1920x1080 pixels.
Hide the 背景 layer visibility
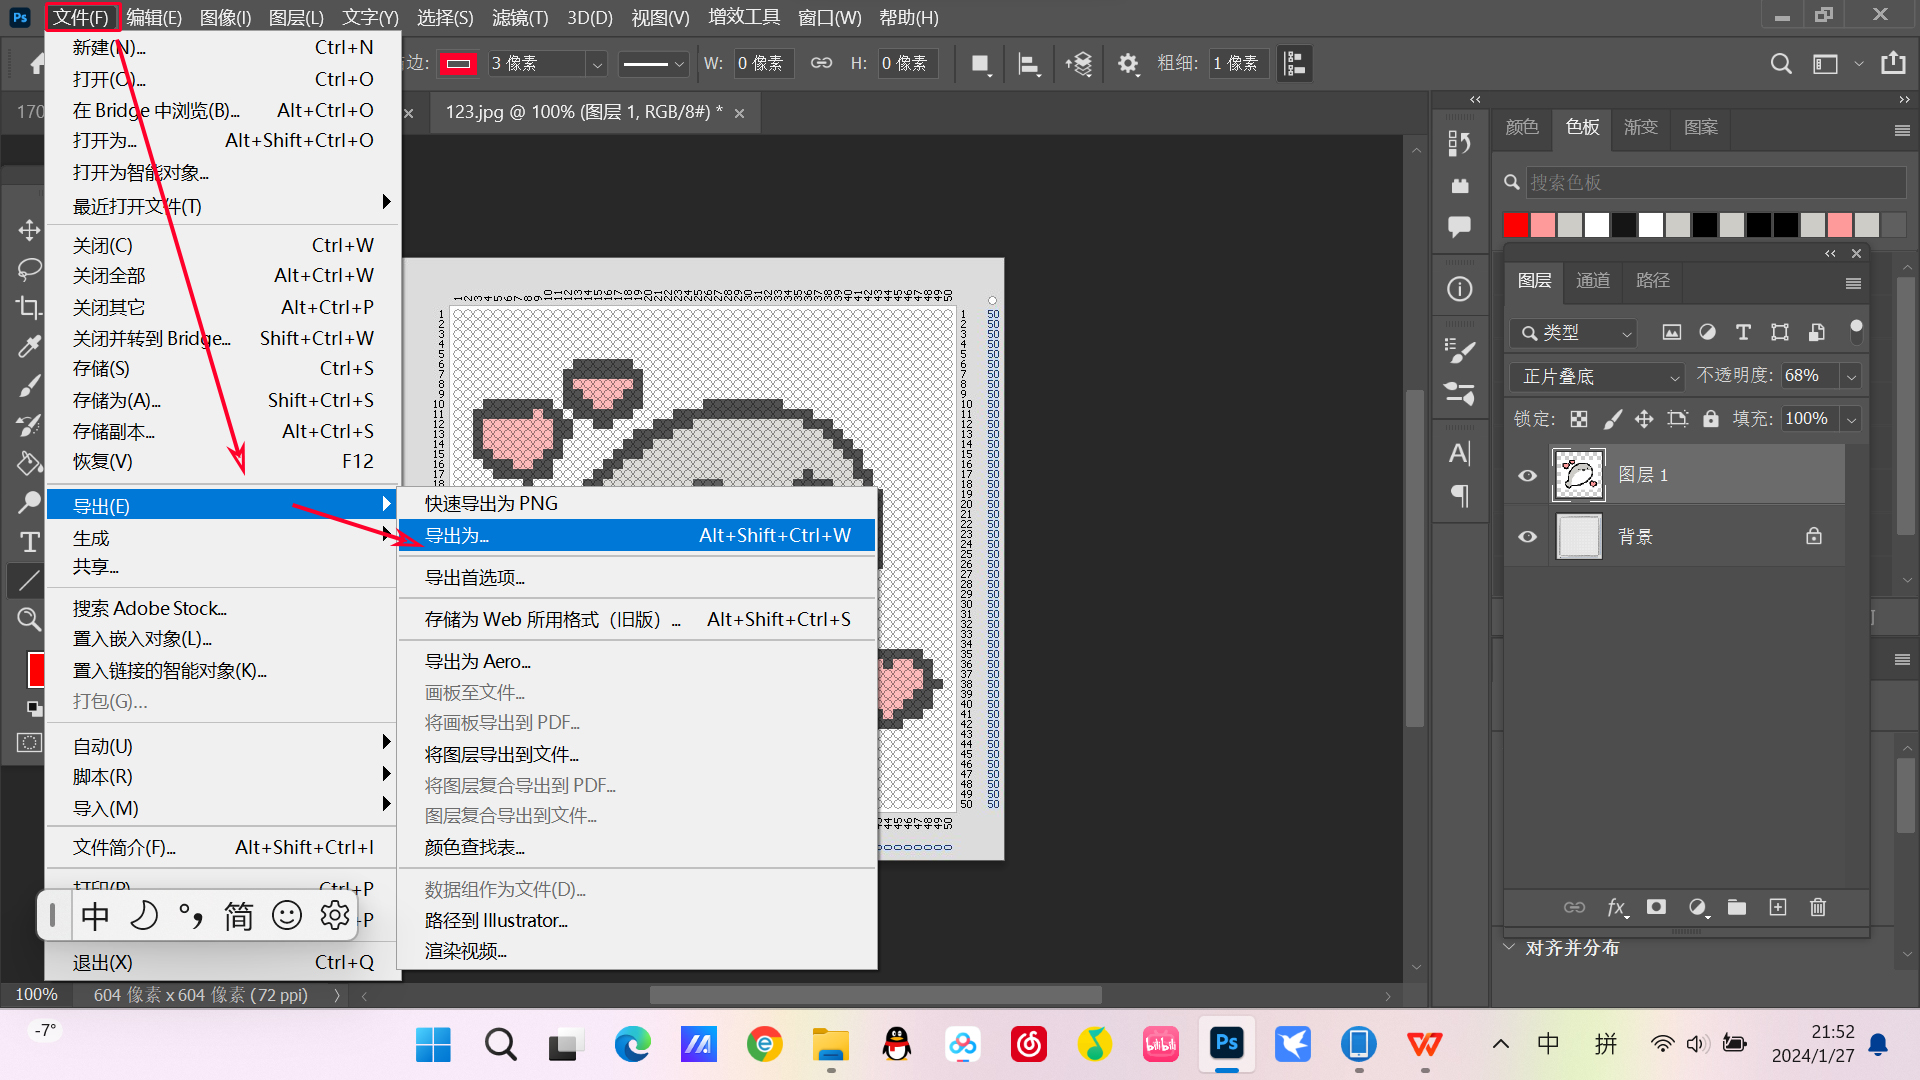(1527, 537)
